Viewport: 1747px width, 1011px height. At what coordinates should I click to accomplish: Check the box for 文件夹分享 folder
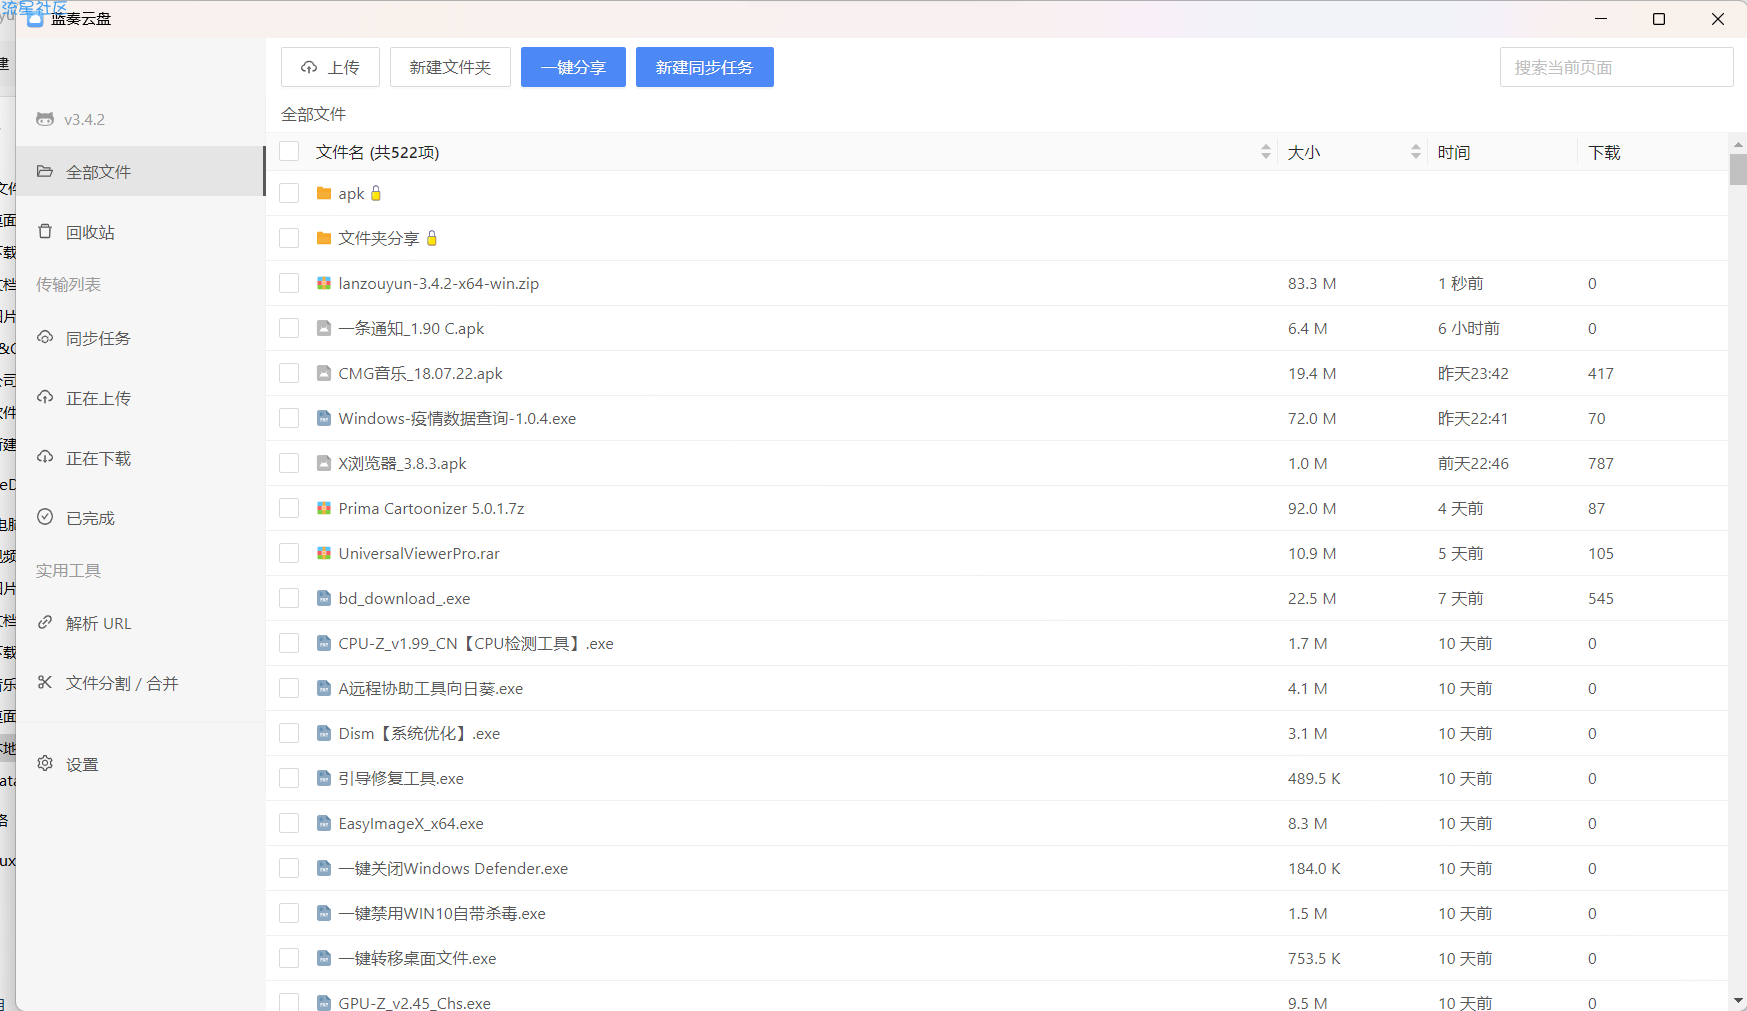pos(289,238)
